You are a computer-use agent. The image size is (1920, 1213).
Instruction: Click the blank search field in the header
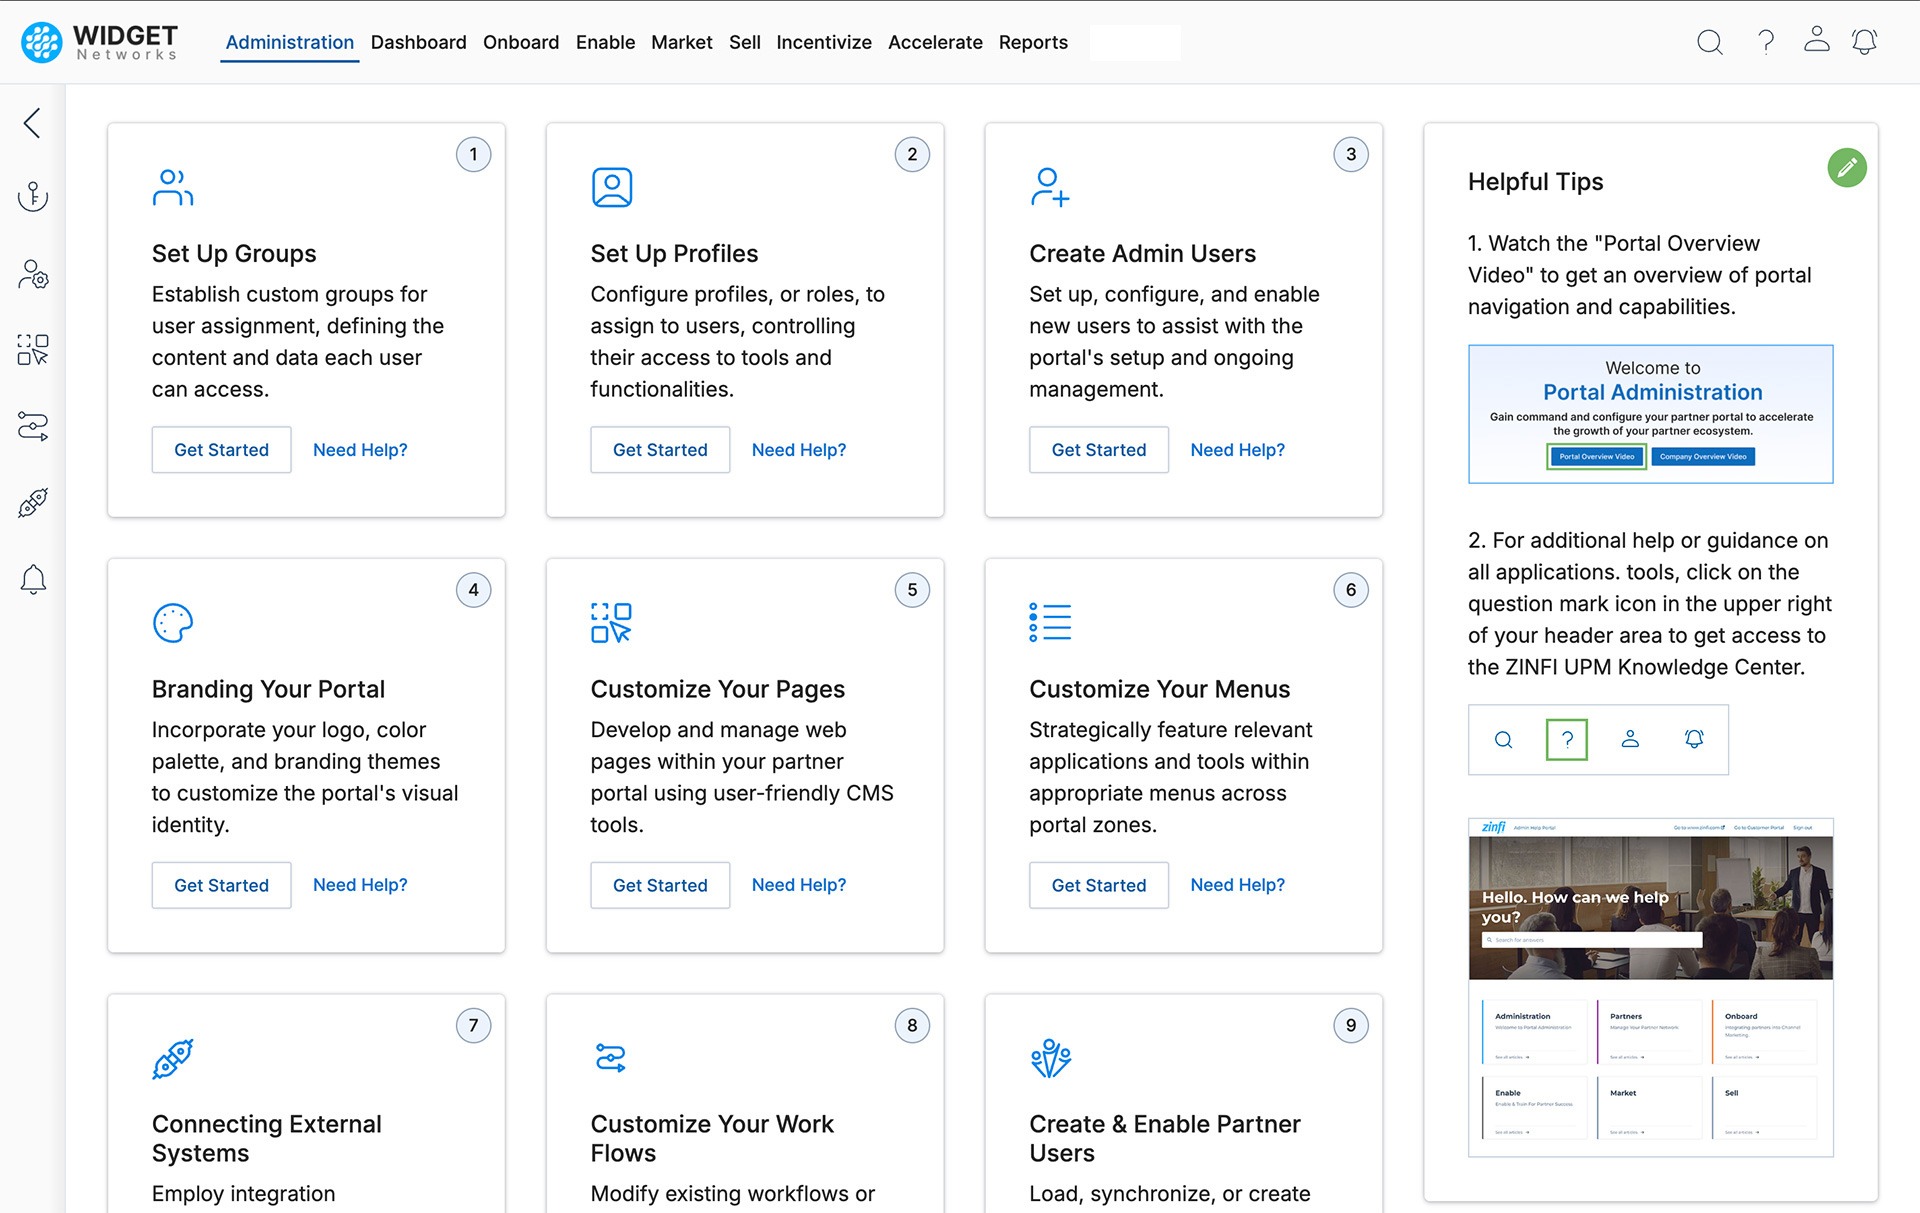[x=1135, y=42]
